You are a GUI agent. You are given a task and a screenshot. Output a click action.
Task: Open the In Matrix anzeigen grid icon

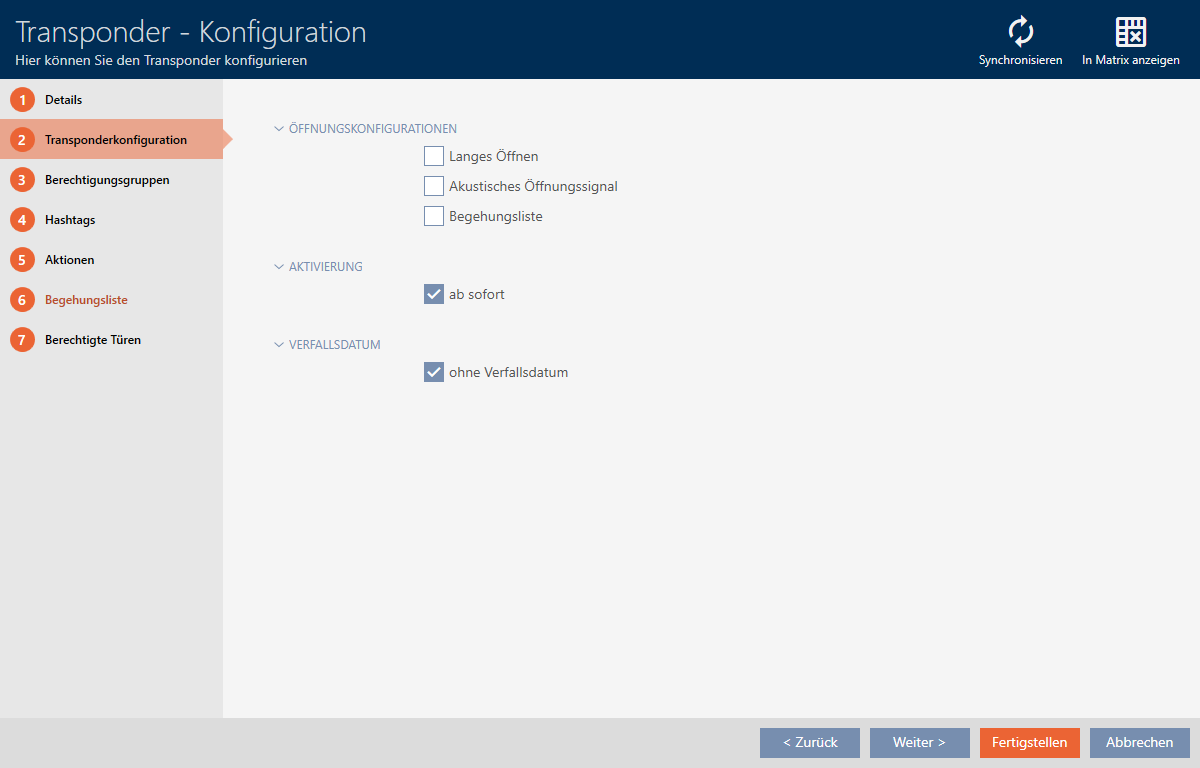tap(1130, 32)
